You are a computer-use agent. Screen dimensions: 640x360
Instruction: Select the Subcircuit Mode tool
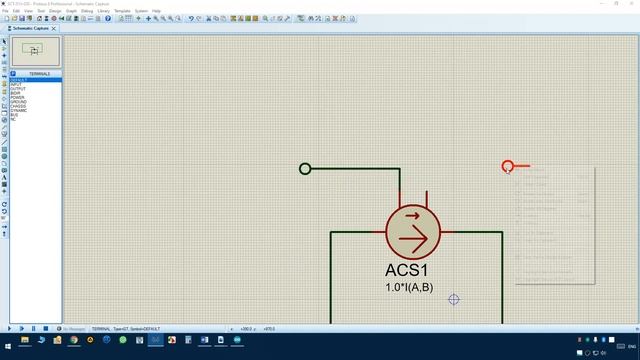pyautogui.click(x=4, y=84)
